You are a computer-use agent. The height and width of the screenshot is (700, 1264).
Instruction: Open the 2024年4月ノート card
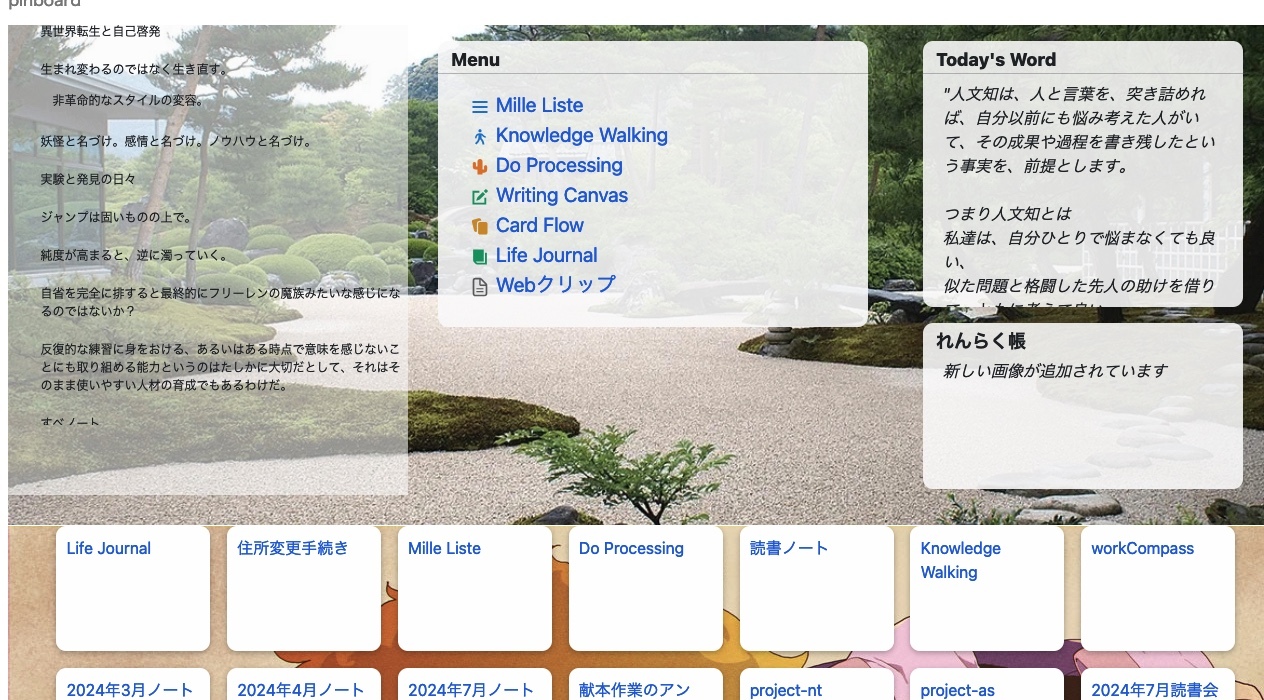point(304,685)
